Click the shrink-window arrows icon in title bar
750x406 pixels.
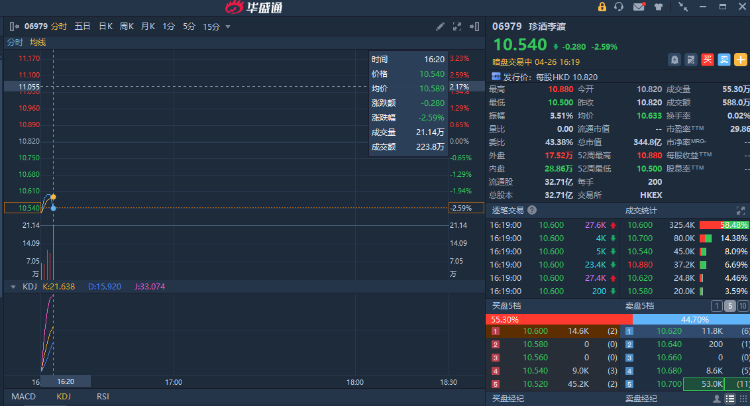[683, 7]
